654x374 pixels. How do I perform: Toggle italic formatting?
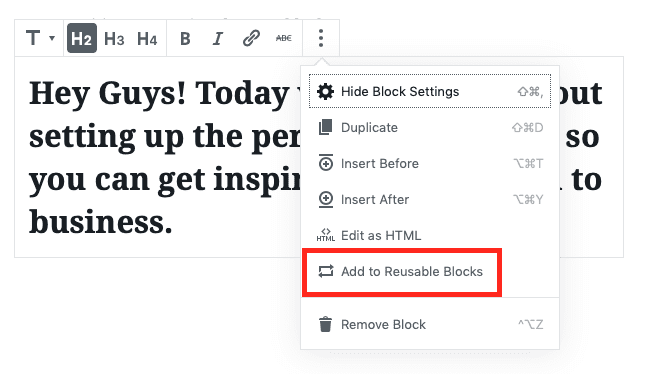click(x=217, y=38)
